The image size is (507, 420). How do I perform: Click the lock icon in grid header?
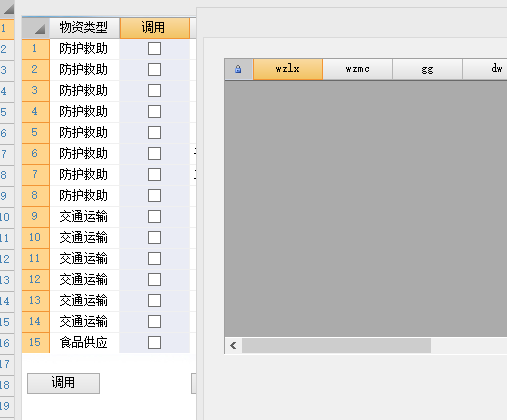tap(238, 69)
